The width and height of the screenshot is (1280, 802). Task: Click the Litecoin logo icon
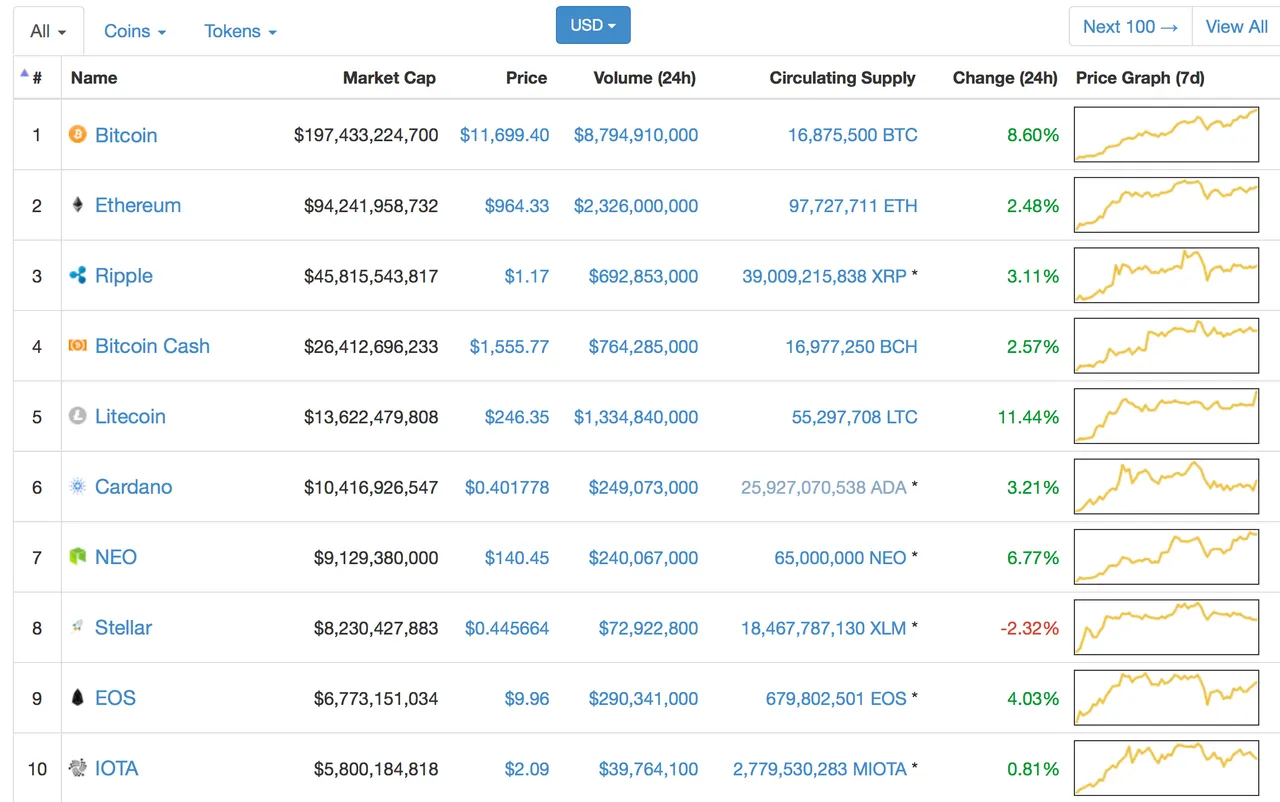pos(77,416)
